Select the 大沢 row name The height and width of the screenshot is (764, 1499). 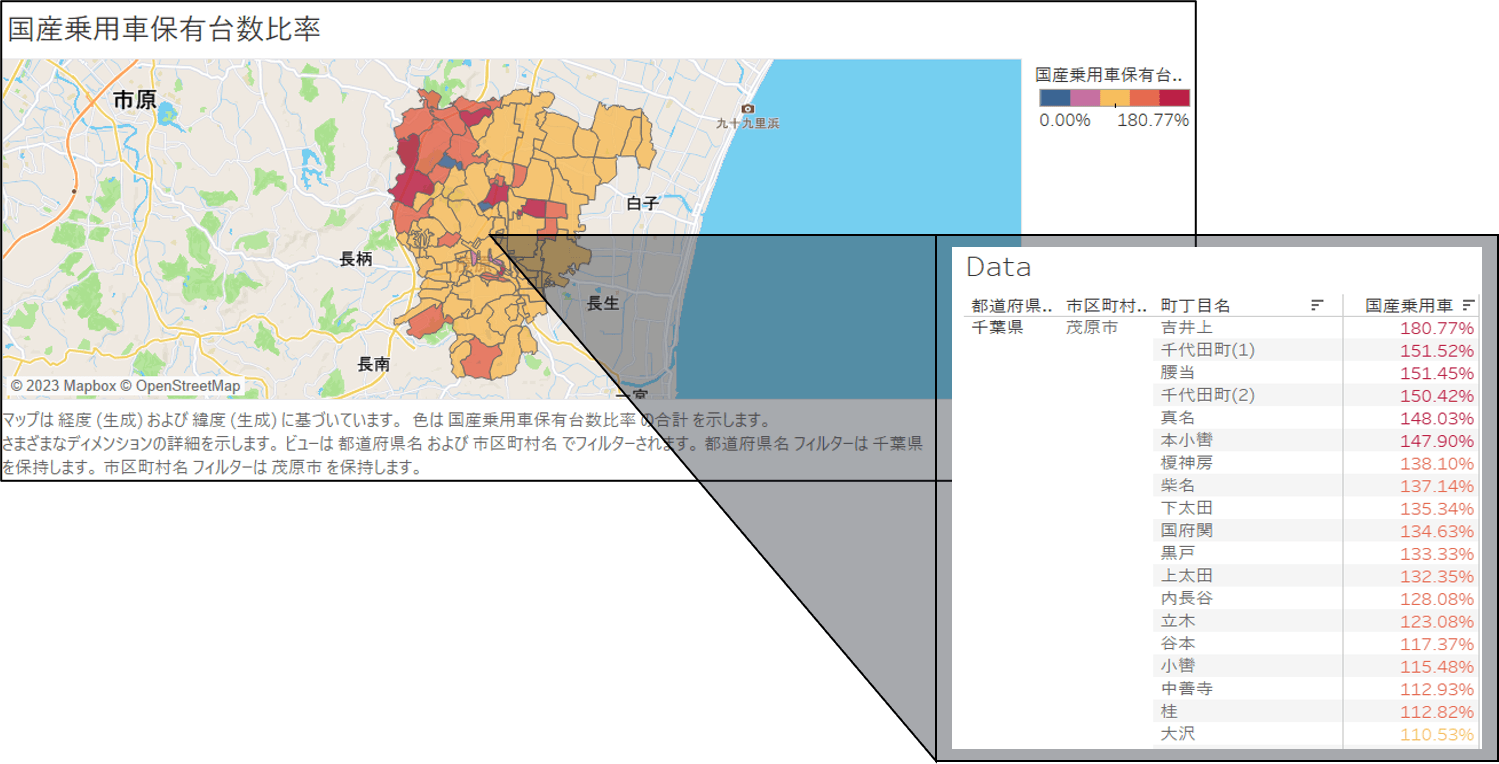[1177, 734]
